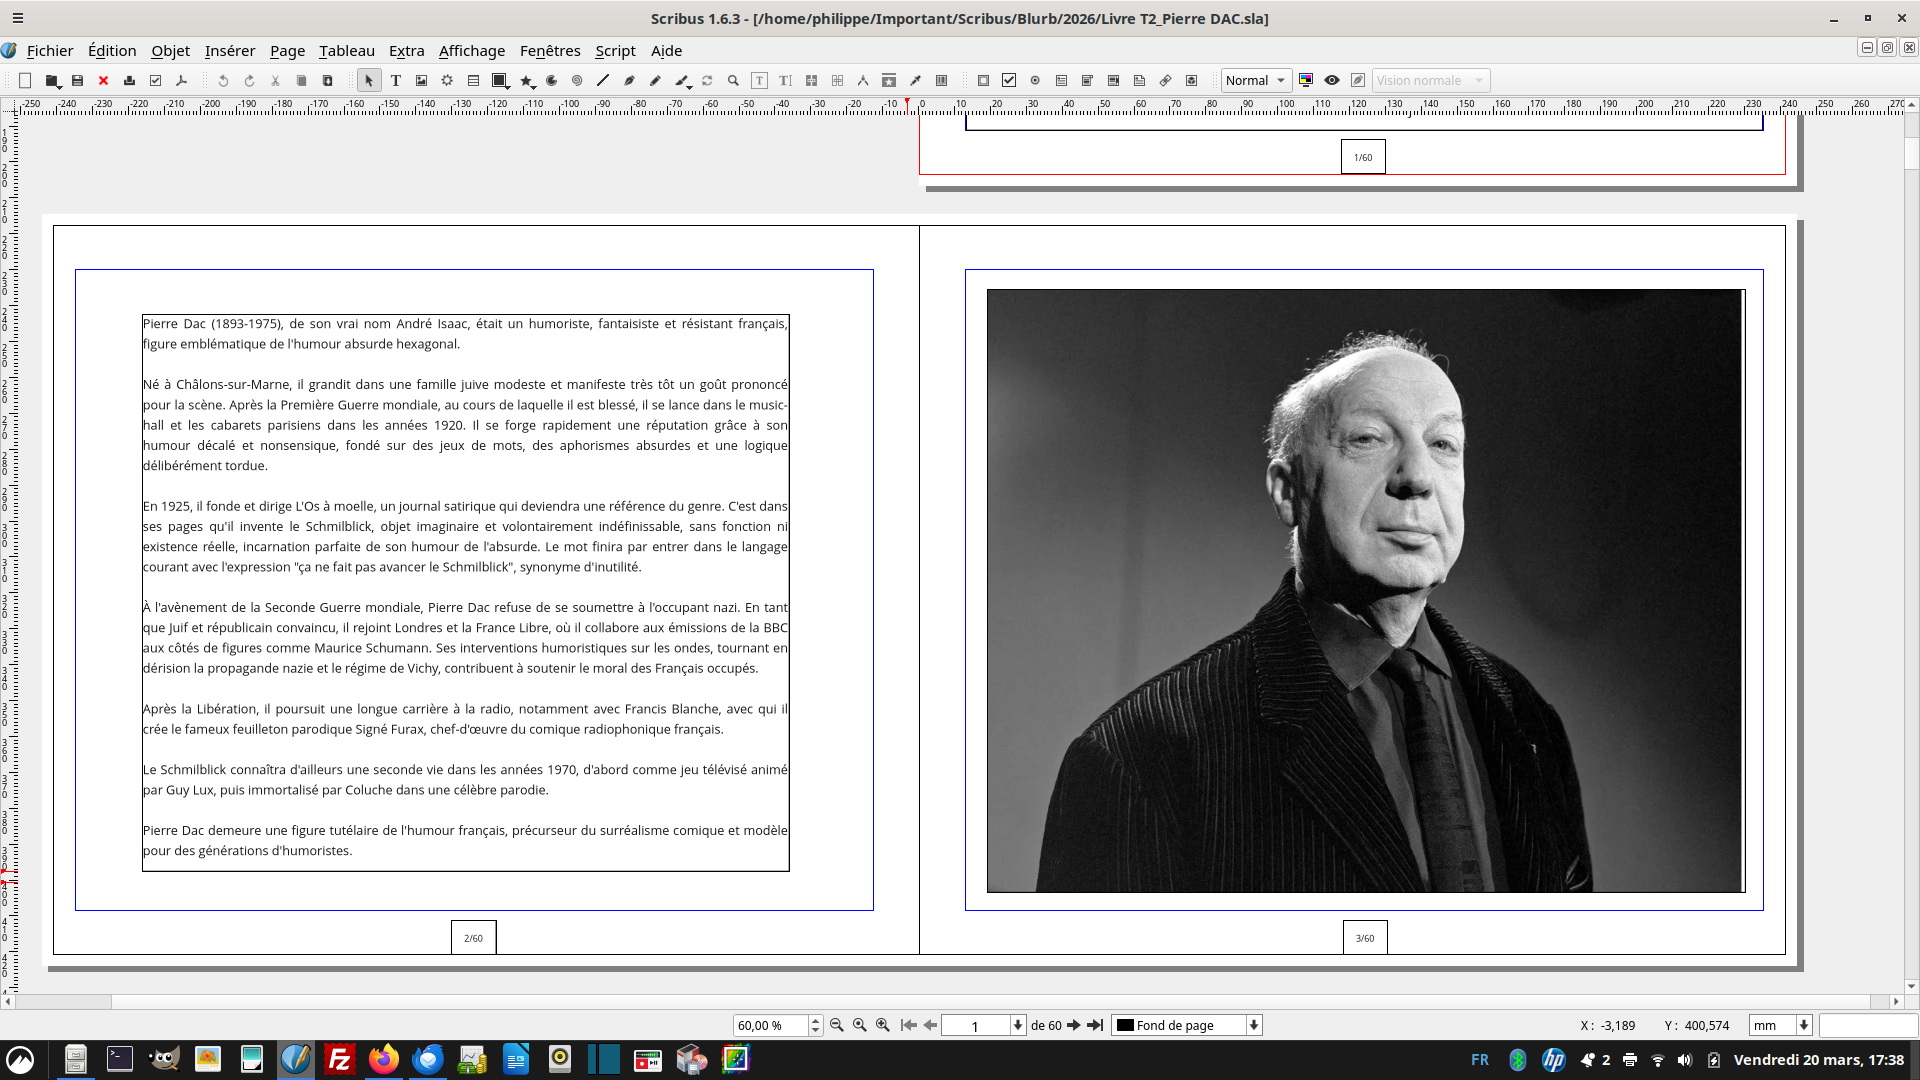The image size is (1920, 1080).
Task: Select the Measurements tool
Action: pyautogui.click(x=863, y=80)
